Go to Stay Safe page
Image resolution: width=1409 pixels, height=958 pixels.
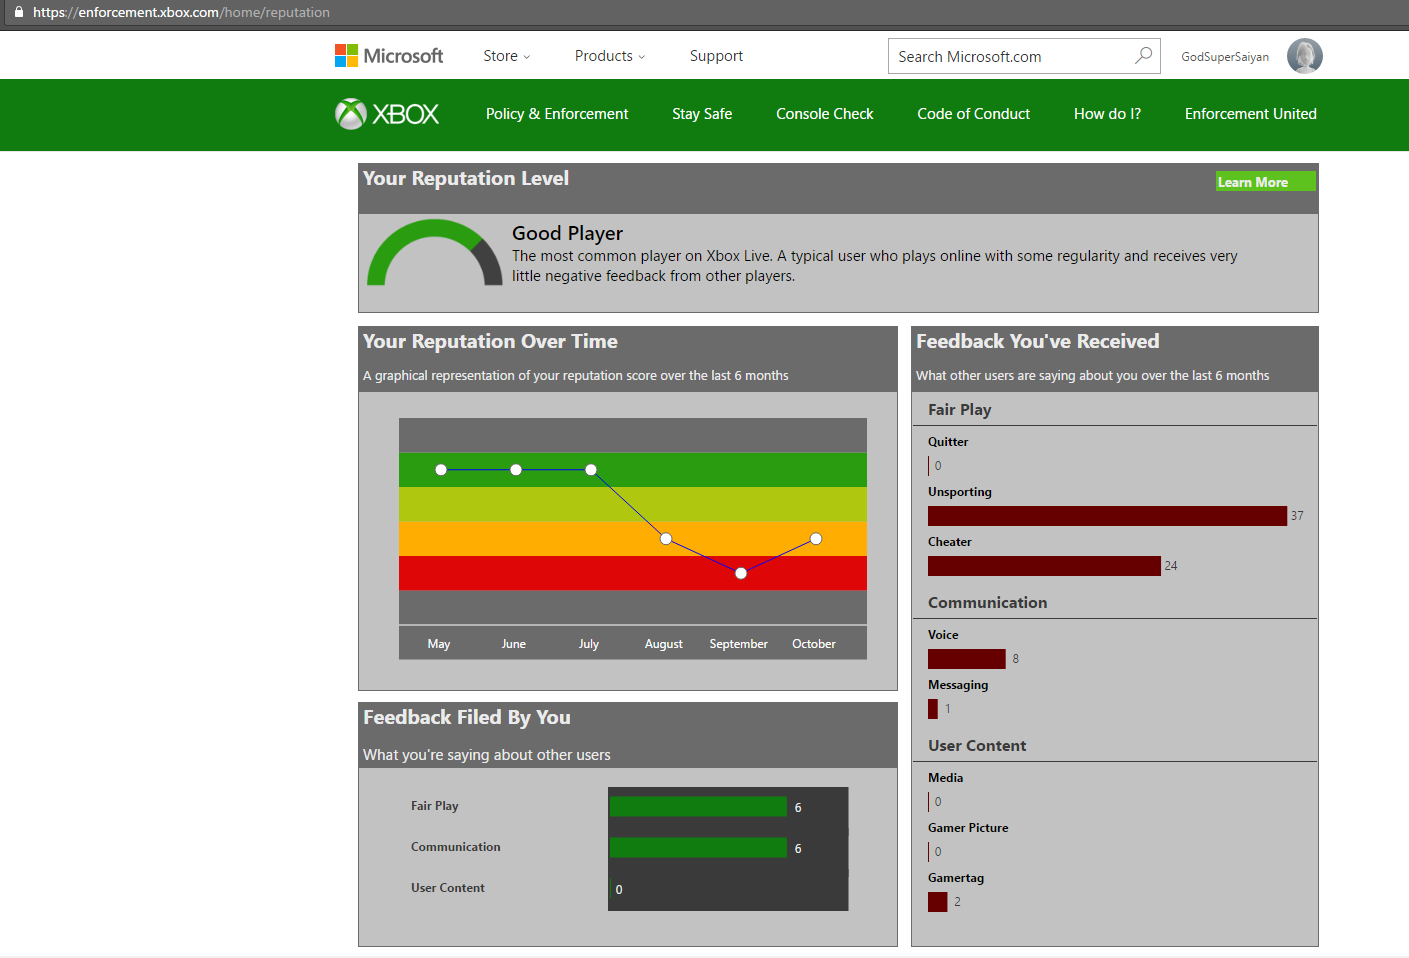tap(702, 114)
